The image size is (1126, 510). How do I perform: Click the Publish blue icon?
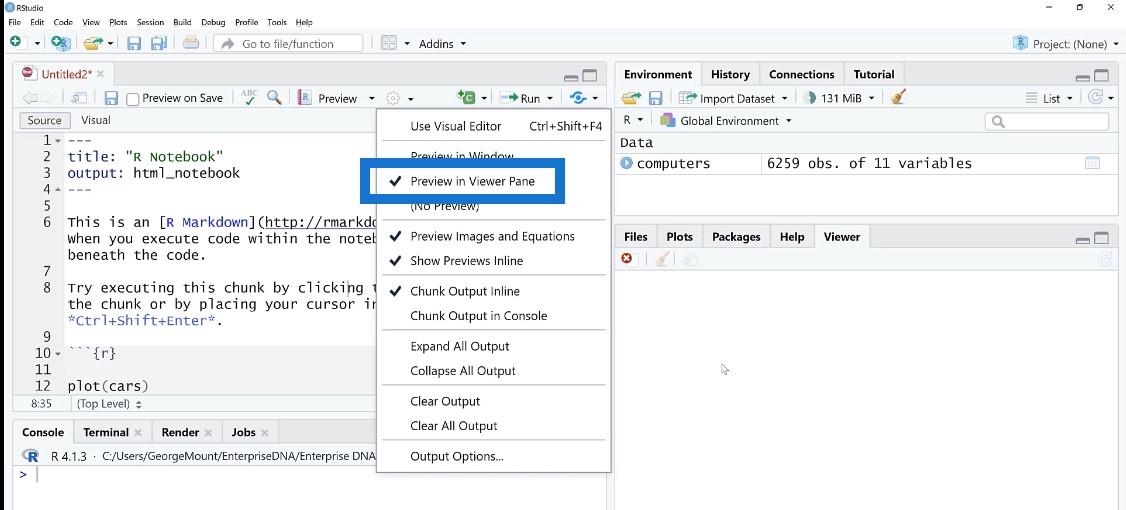click(578, 98)
